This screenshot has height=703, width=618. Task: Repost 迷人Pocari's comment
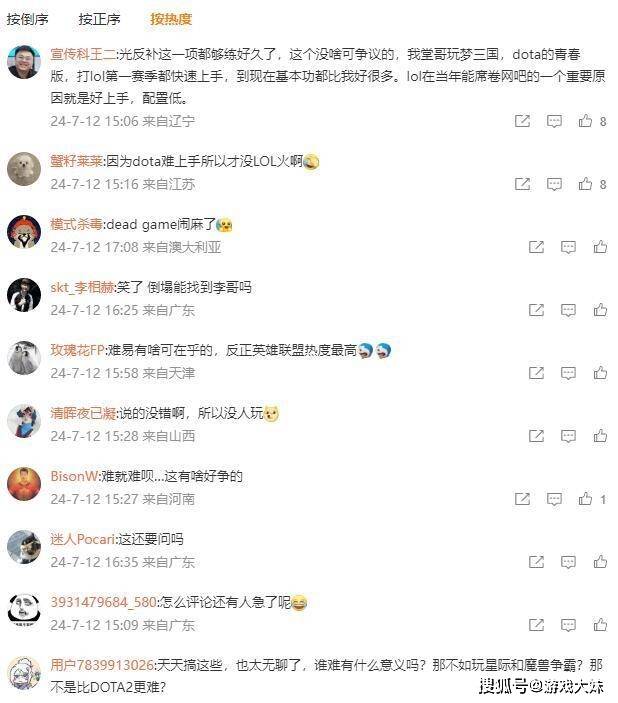pyautogui.click(x=536, y=562)
